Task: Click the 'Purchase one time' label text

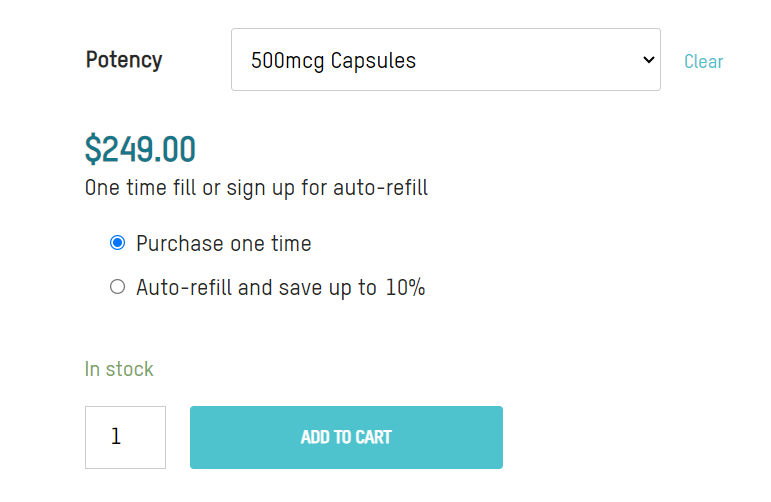Action: [224, 244]
